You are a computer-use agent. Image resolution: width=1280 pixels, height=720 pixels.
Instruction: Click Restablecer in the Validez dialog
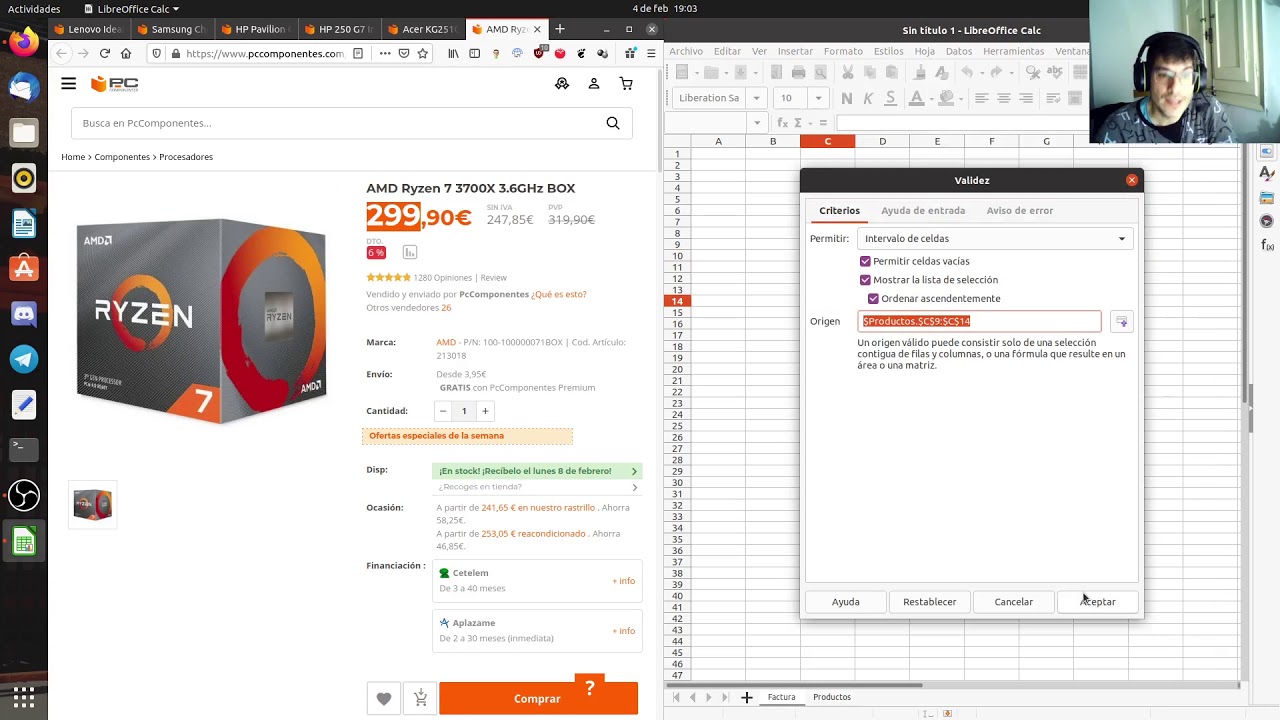(x=929, y=602)
